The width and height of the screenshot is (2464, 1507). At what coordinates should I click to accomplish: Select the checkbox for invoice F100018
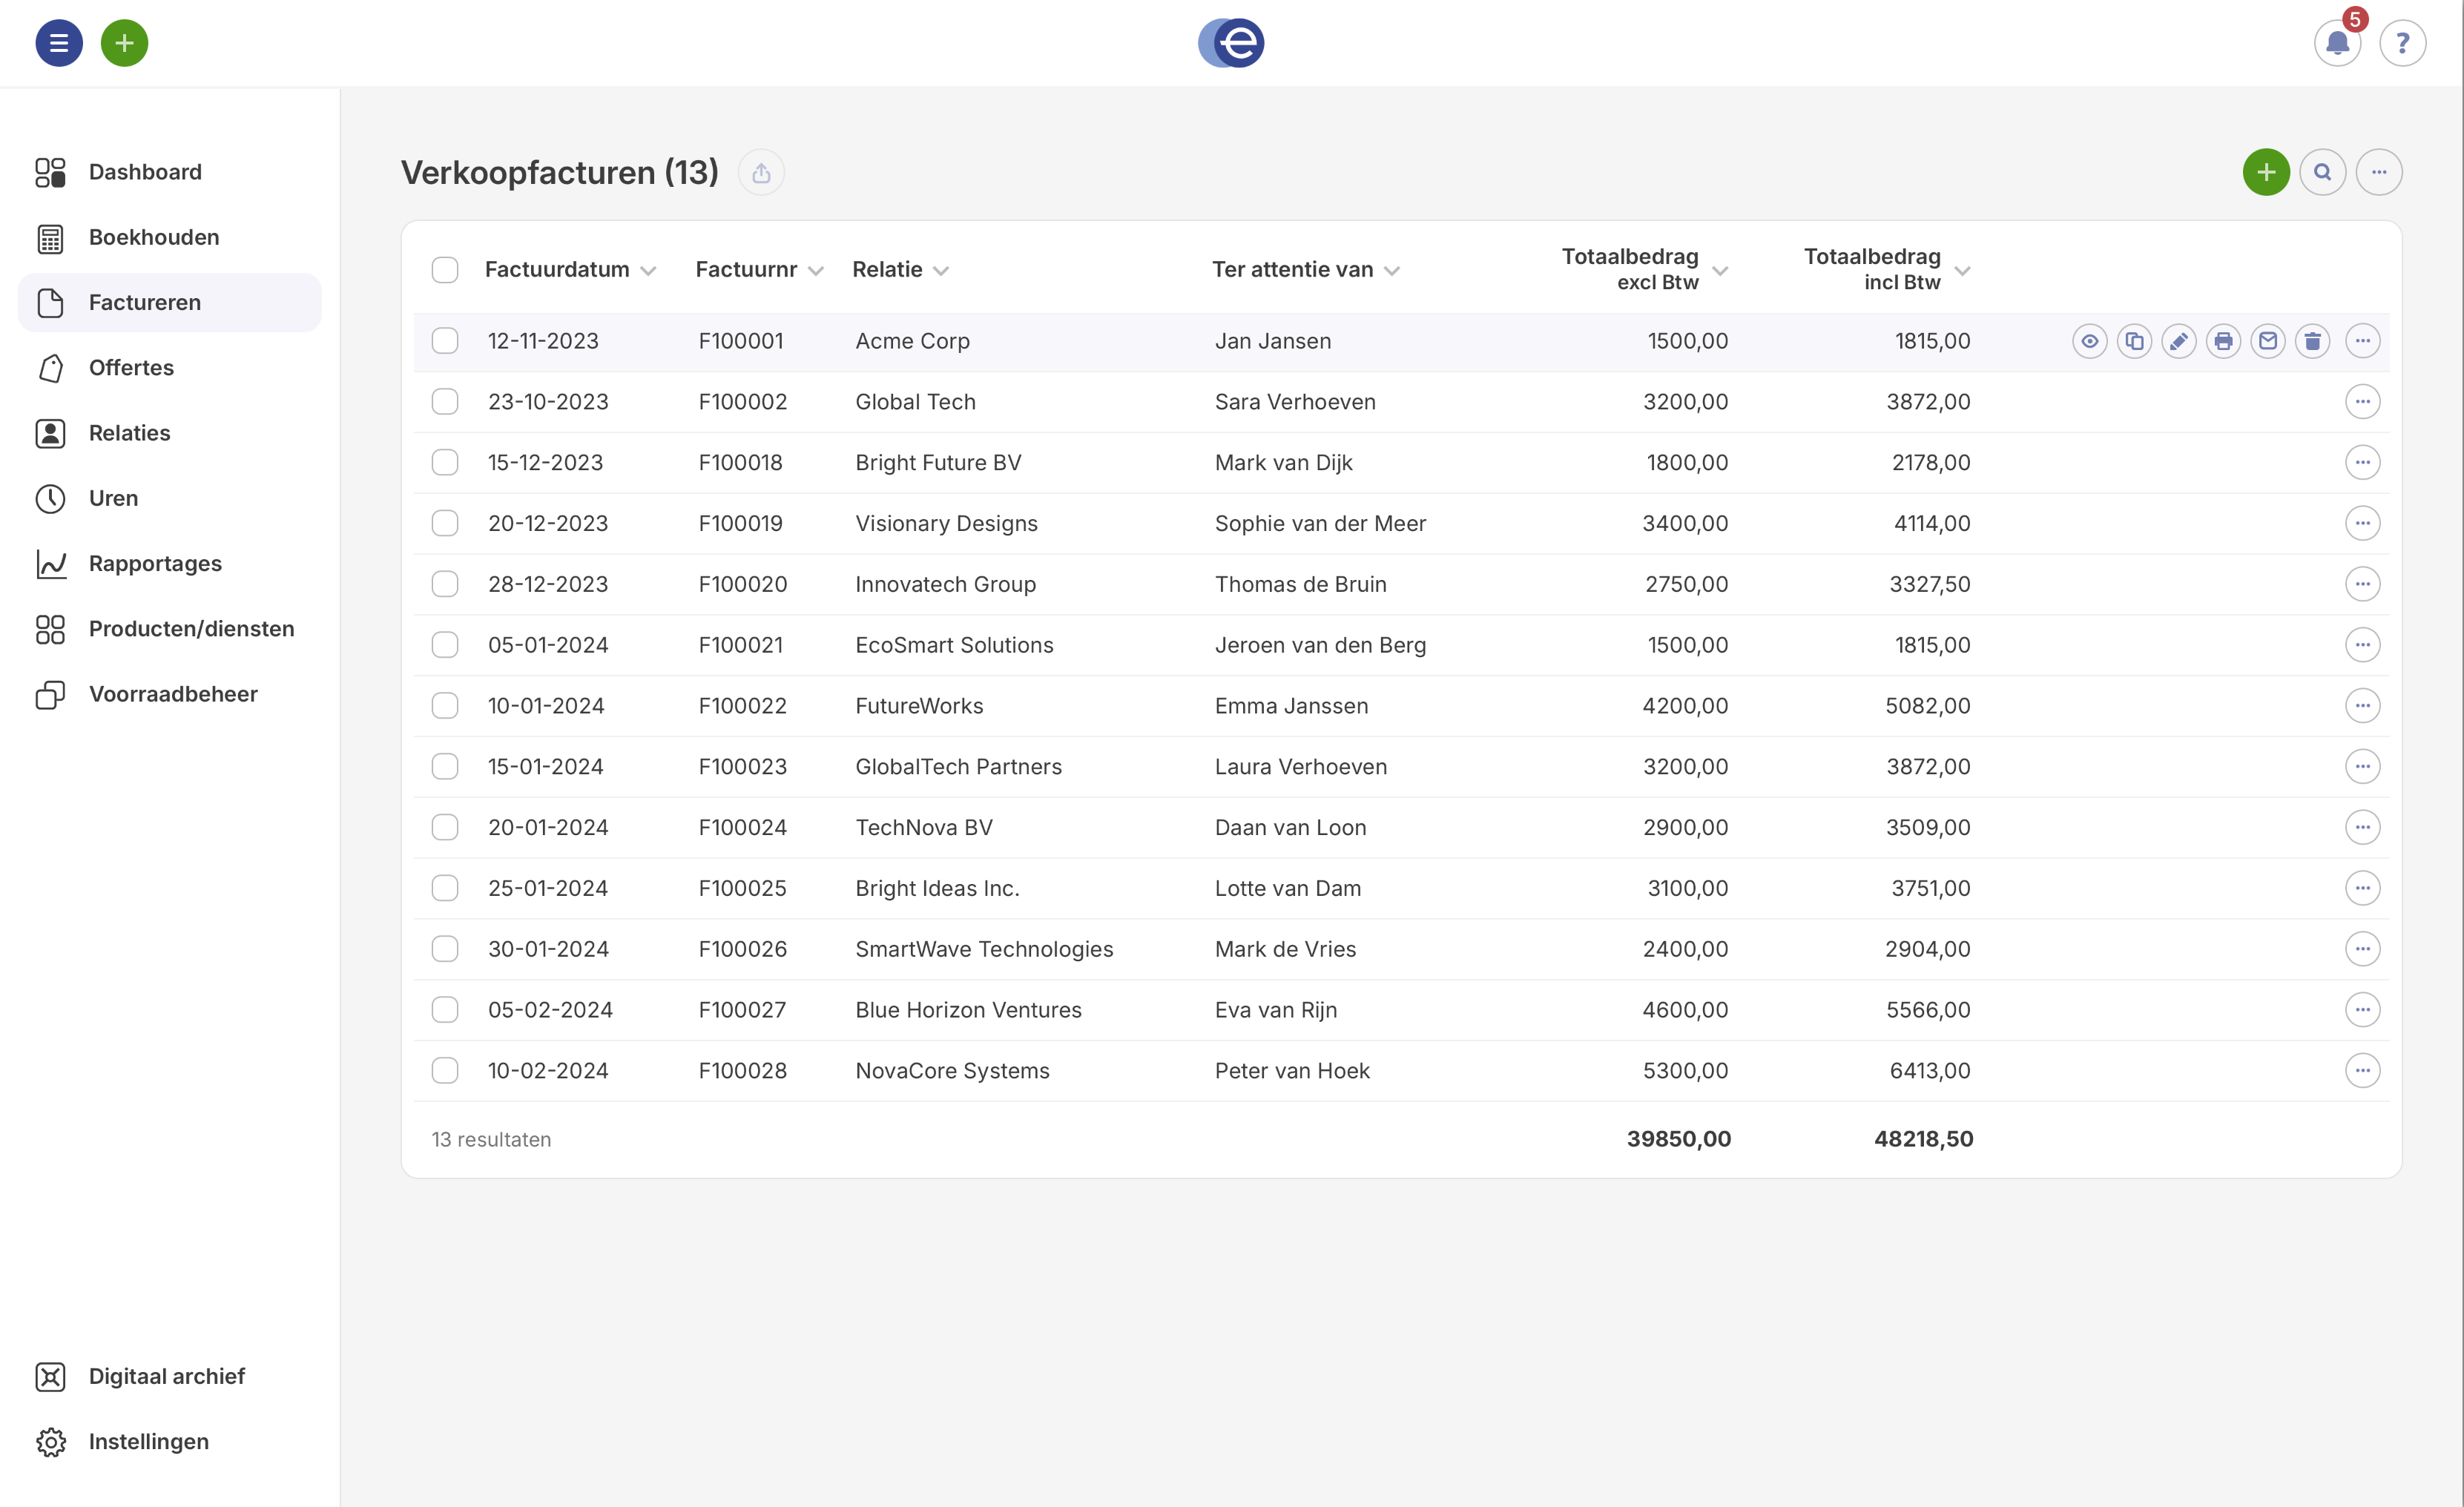pos(445,463)
